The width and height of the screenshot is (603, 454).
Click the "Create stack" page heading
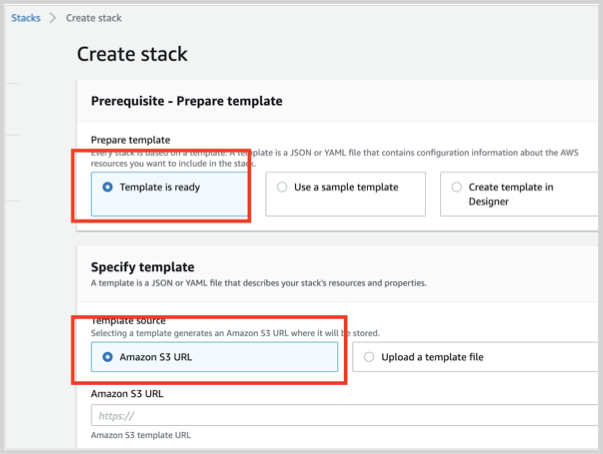pyautogui.click(x=132, y=54)
